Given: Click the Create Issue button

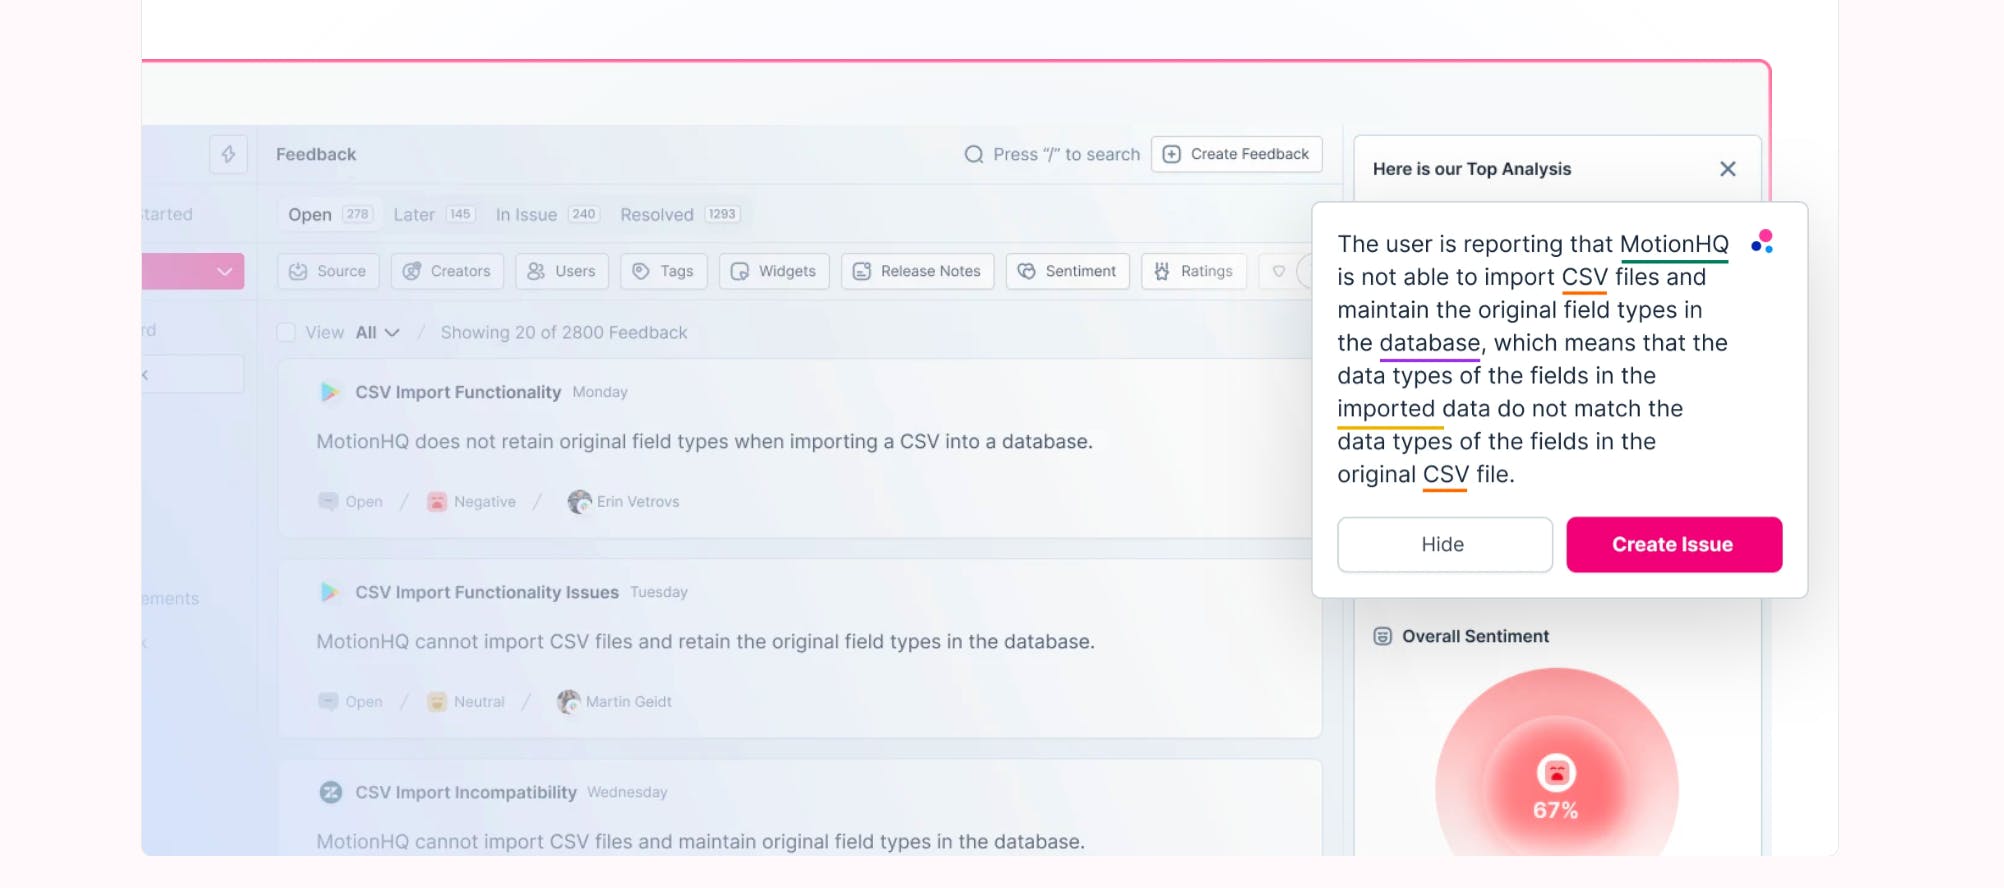Looking at the screenshot, I should tap(1674, 544).
